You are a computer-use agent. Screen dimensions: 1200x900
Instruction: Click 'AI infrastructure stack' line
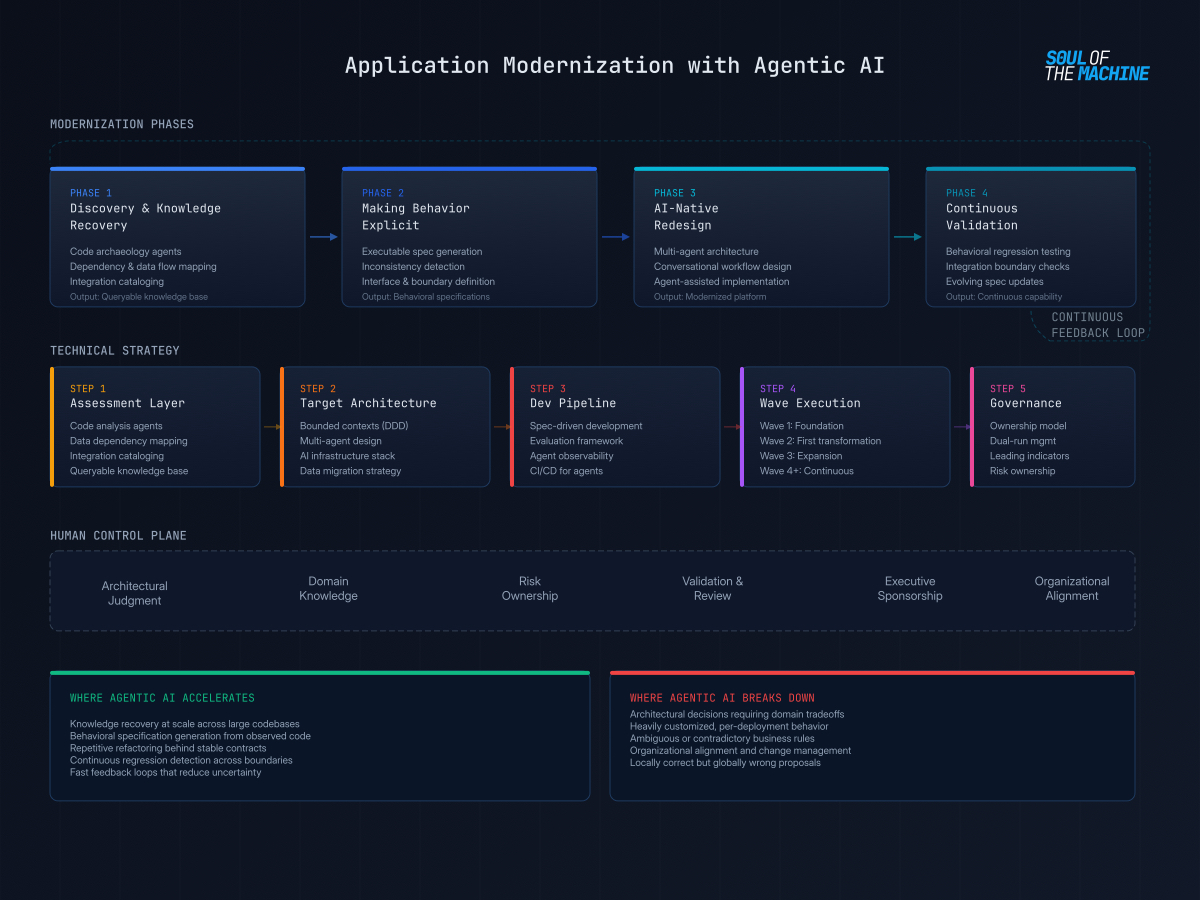[348, 456]
